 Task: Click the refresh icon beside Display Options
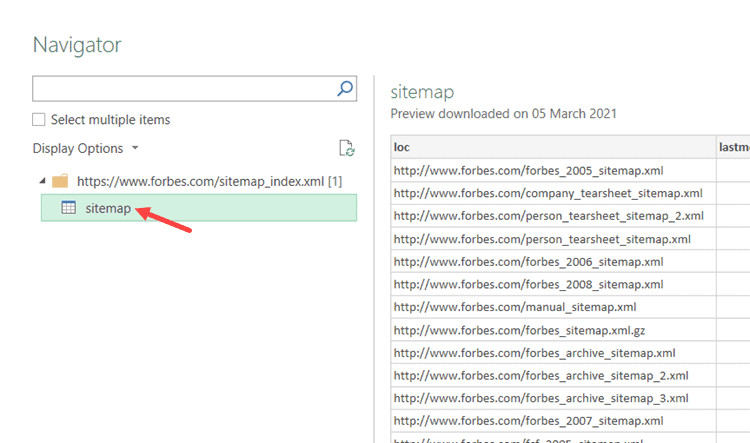[346, 149]
